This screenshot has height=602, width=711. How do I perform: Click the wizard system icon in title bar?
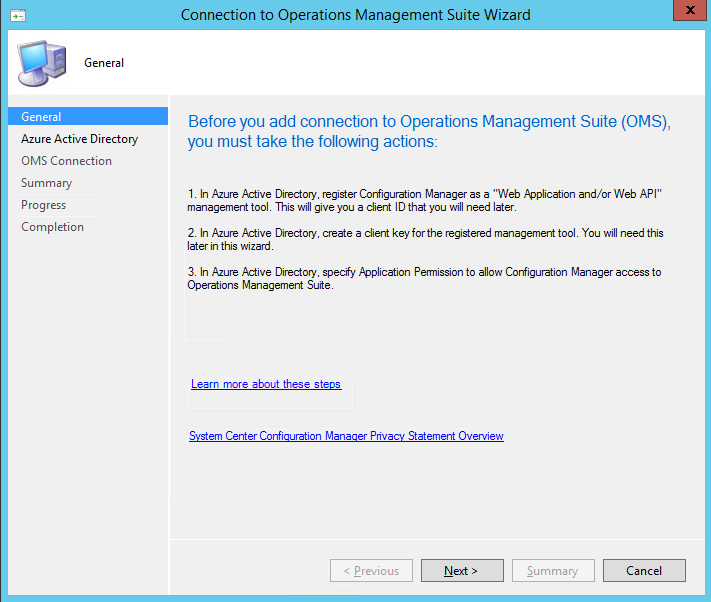18,15
